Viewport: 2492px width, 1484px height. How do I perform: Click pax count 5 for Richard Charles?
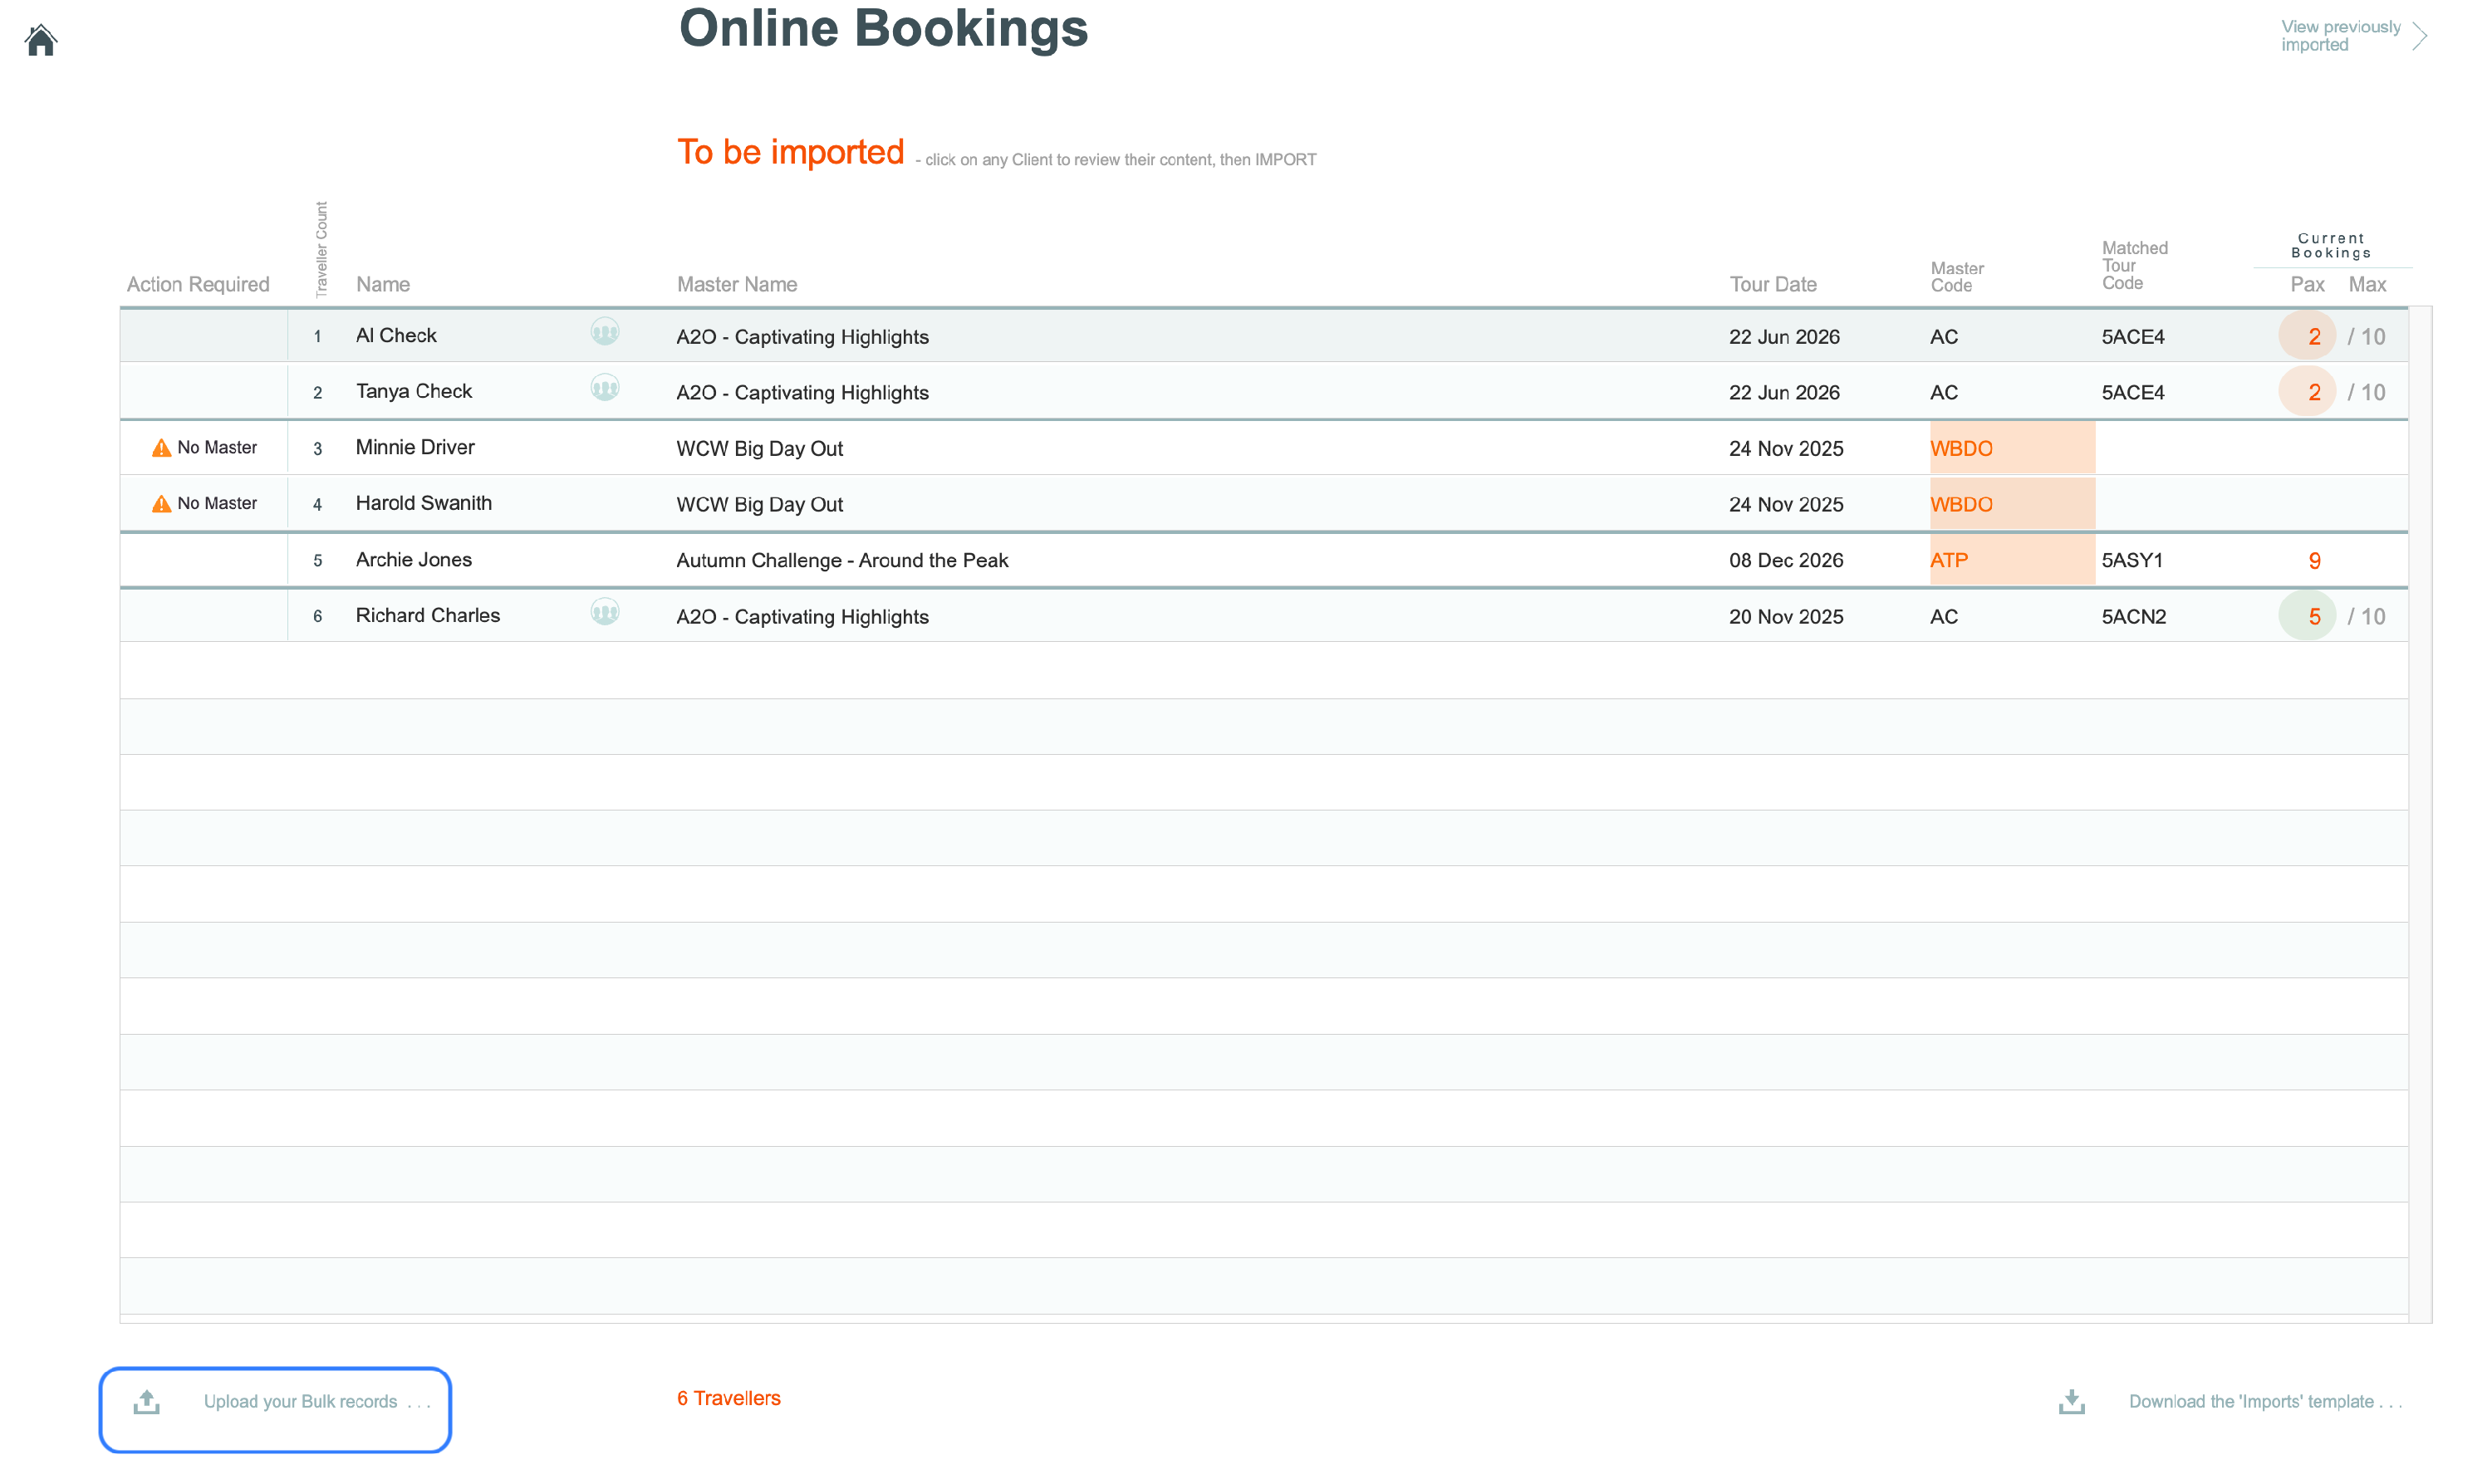[2313, 617]
